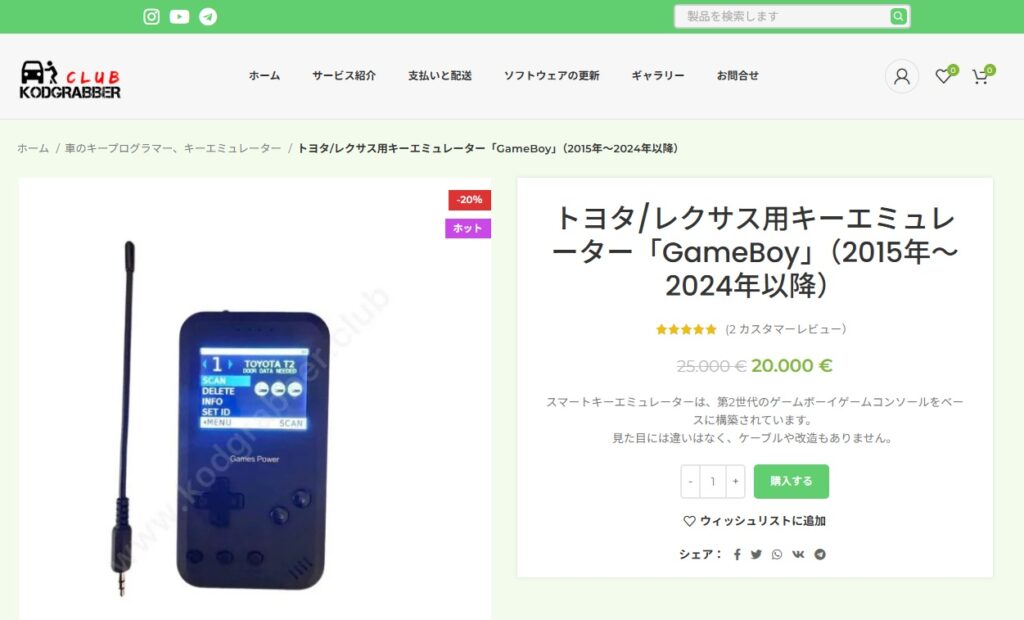Open the 車のキープログラマー breadcrumb link
1024x620 pixels.
[172, 148]
